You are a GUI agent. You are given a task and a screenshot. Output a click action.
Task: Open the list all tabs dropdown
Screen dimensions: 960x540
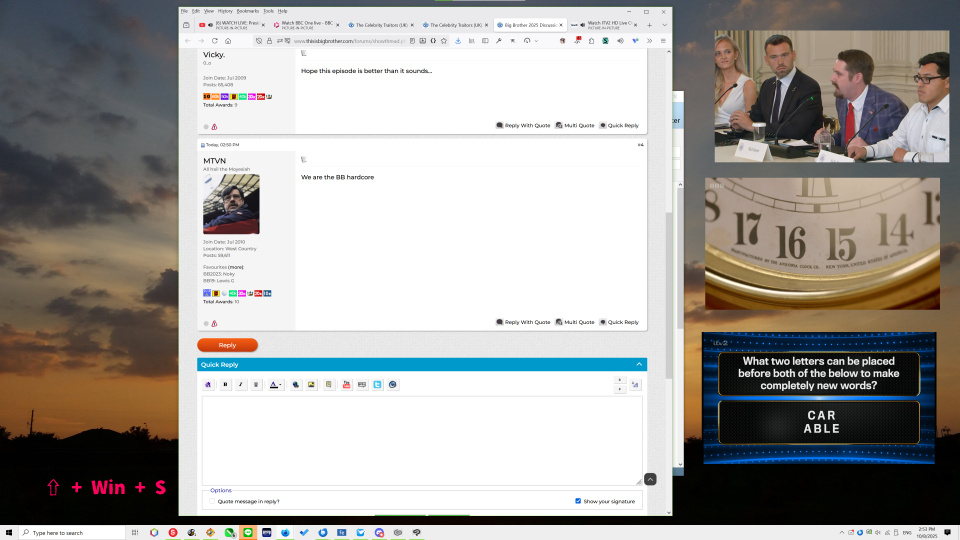pos(664,25)
